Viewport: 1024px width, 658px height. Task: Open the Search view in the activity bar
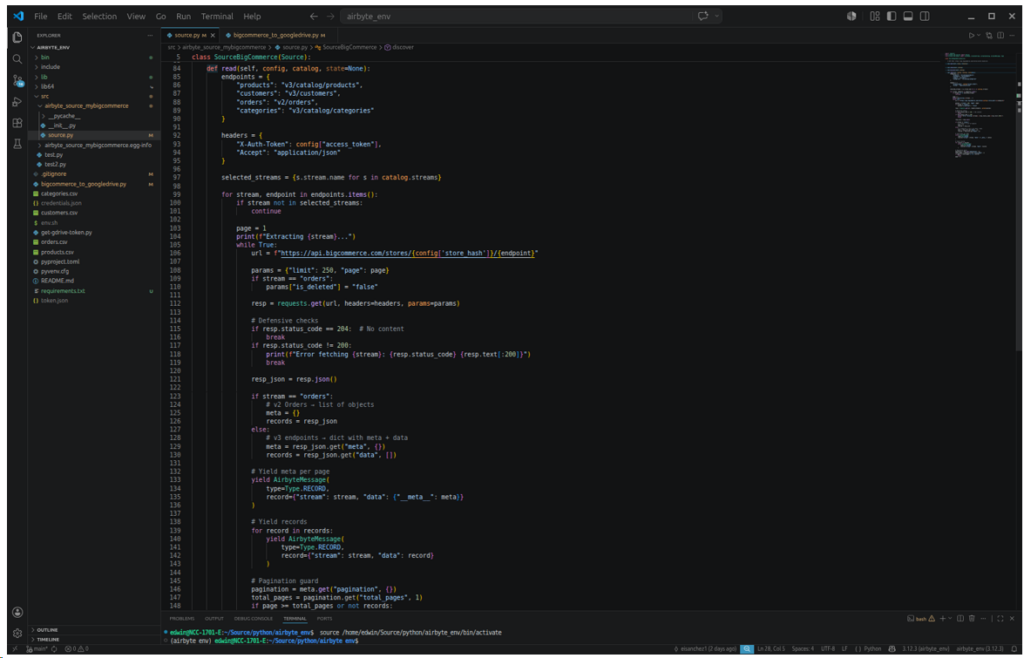[x=18, y=59]
